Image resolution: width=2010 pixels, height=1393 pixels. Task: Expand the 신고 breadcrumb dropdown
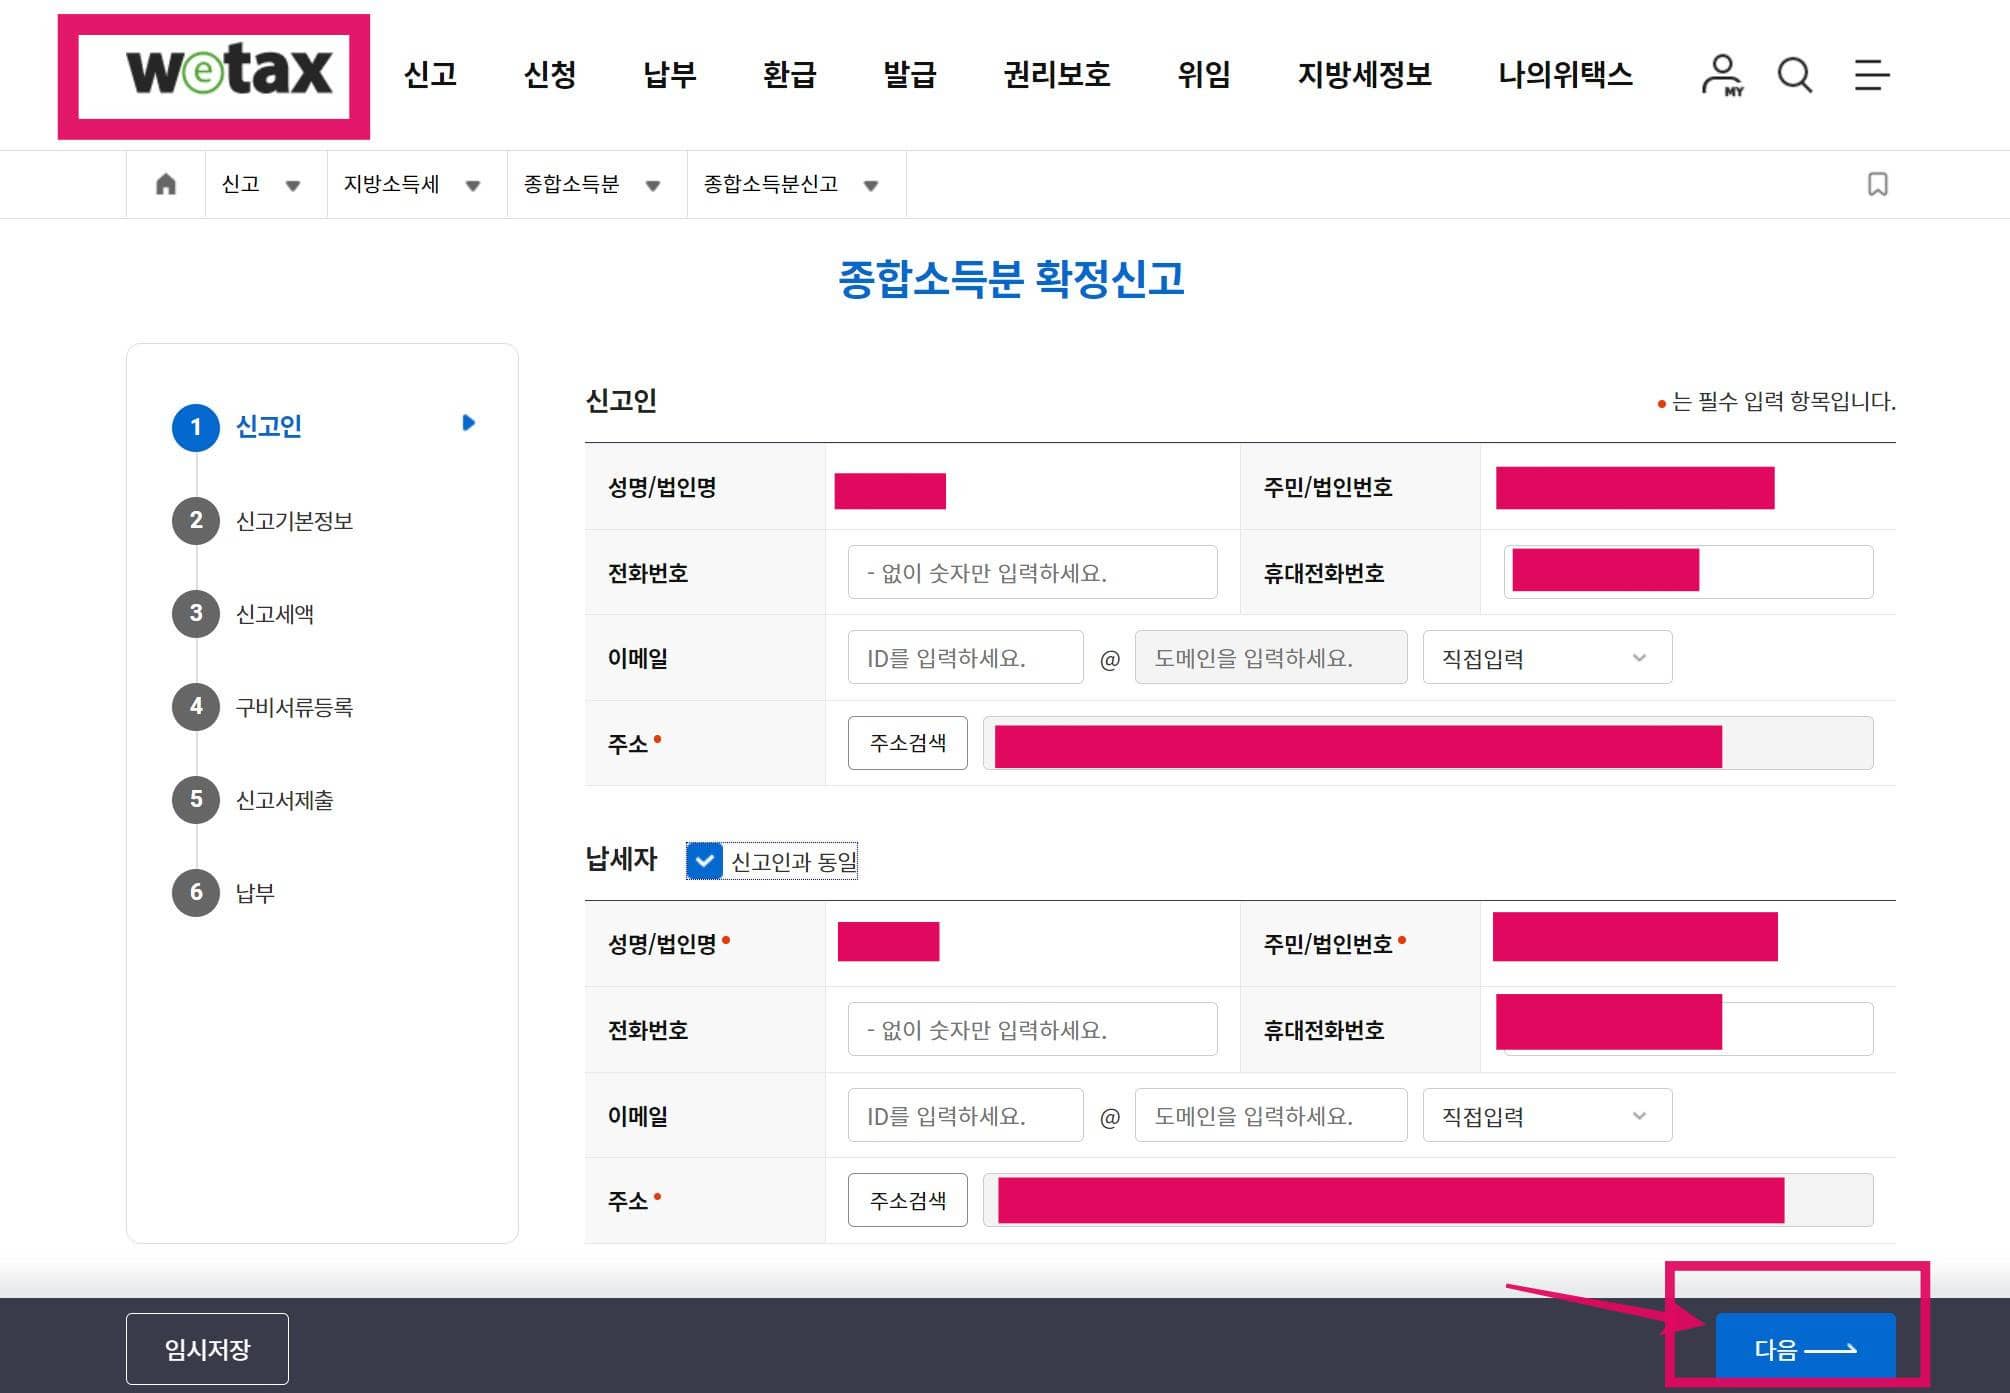coord(293,185)
